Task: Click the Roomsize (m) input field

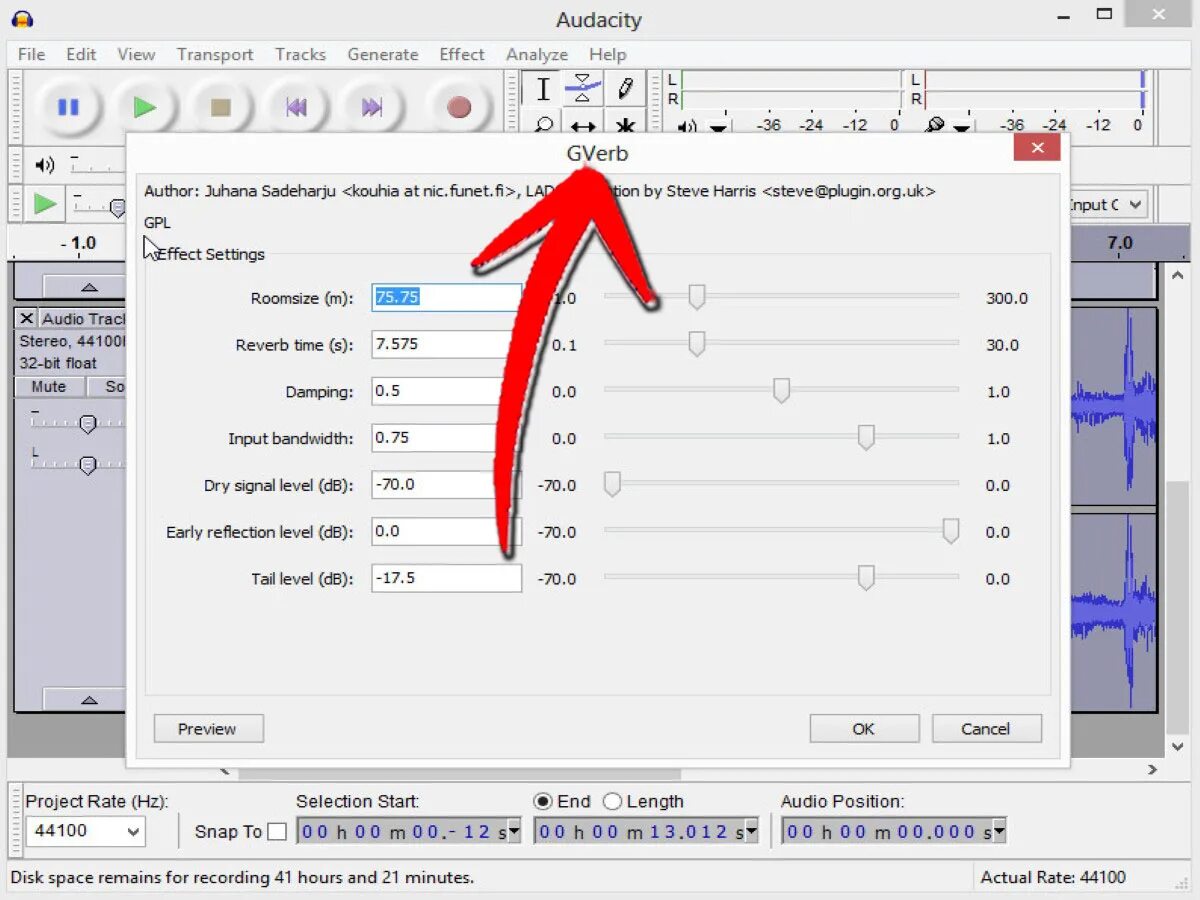Action: (446, 297)
